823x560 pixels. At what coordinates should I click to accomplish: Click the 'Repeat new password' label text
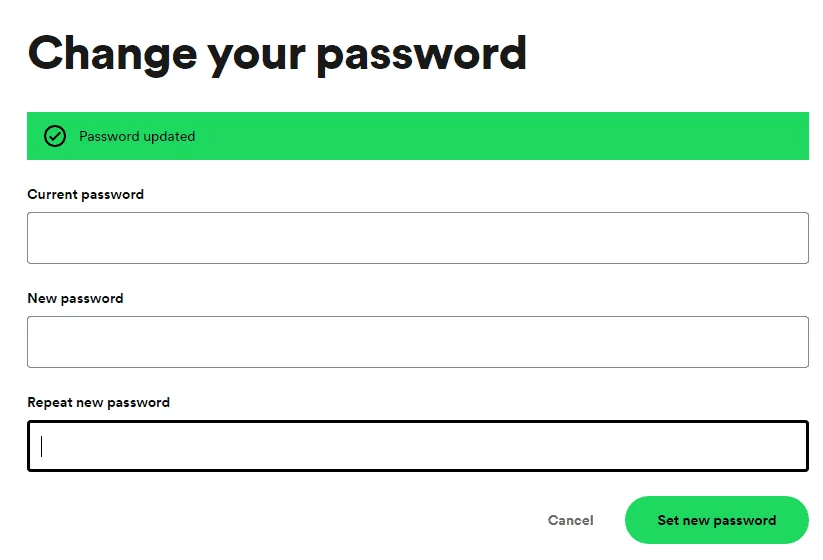[x=99, y=402]
